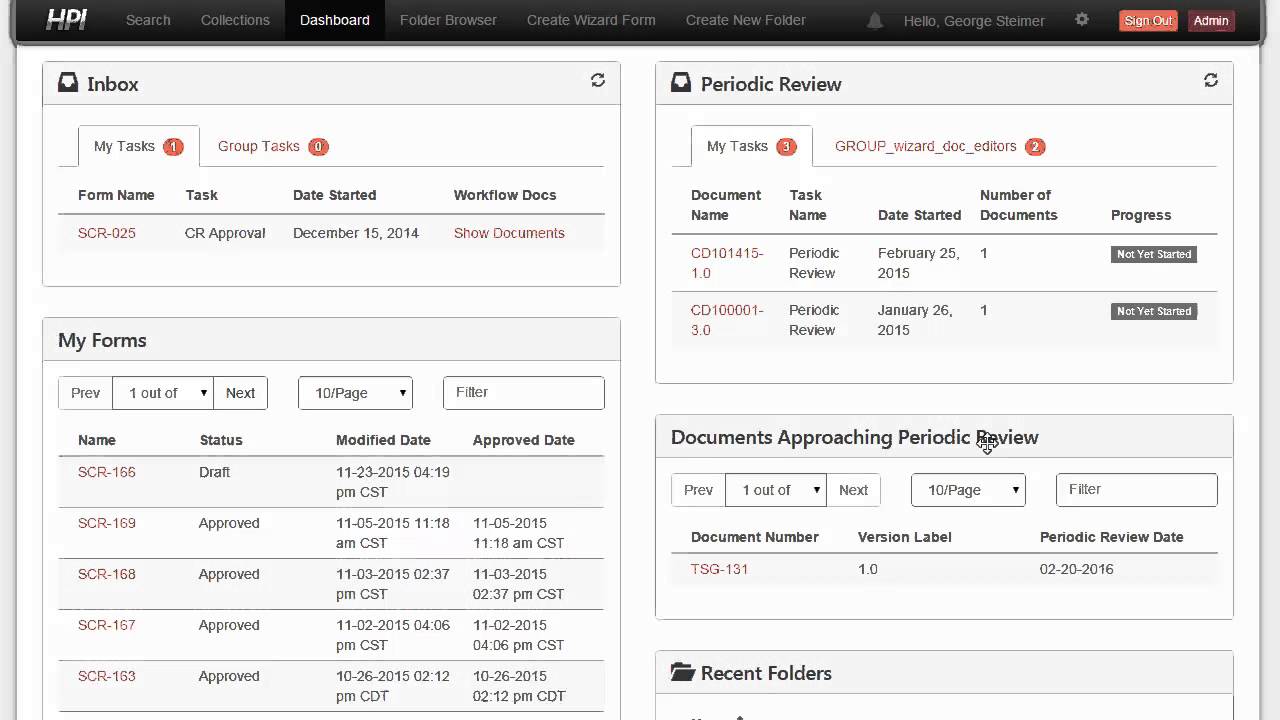
Task: Click the My Forms Name column header
Action: coord(97,440)
